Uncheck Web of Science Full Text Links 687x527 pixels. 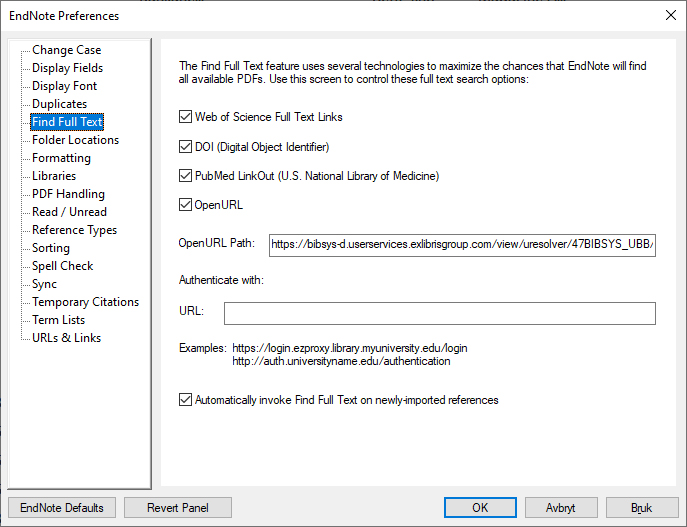click(185, 117)
